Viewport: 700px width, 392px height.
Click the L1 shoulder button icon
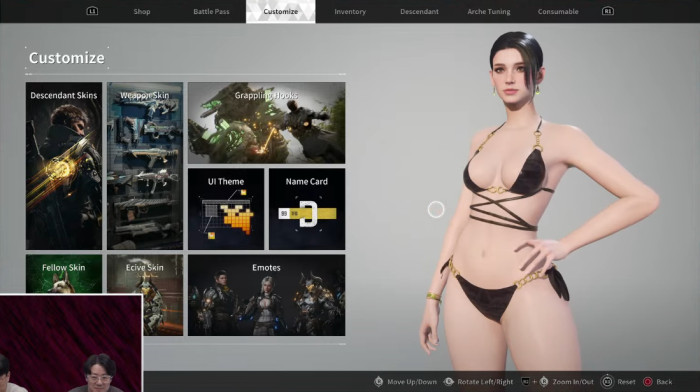click(92, 11)
